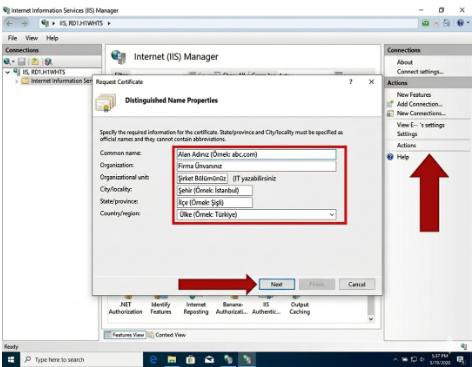Screen dimensions: 472x367
Task: Switch to Features View tab
Action: (125, 335)
